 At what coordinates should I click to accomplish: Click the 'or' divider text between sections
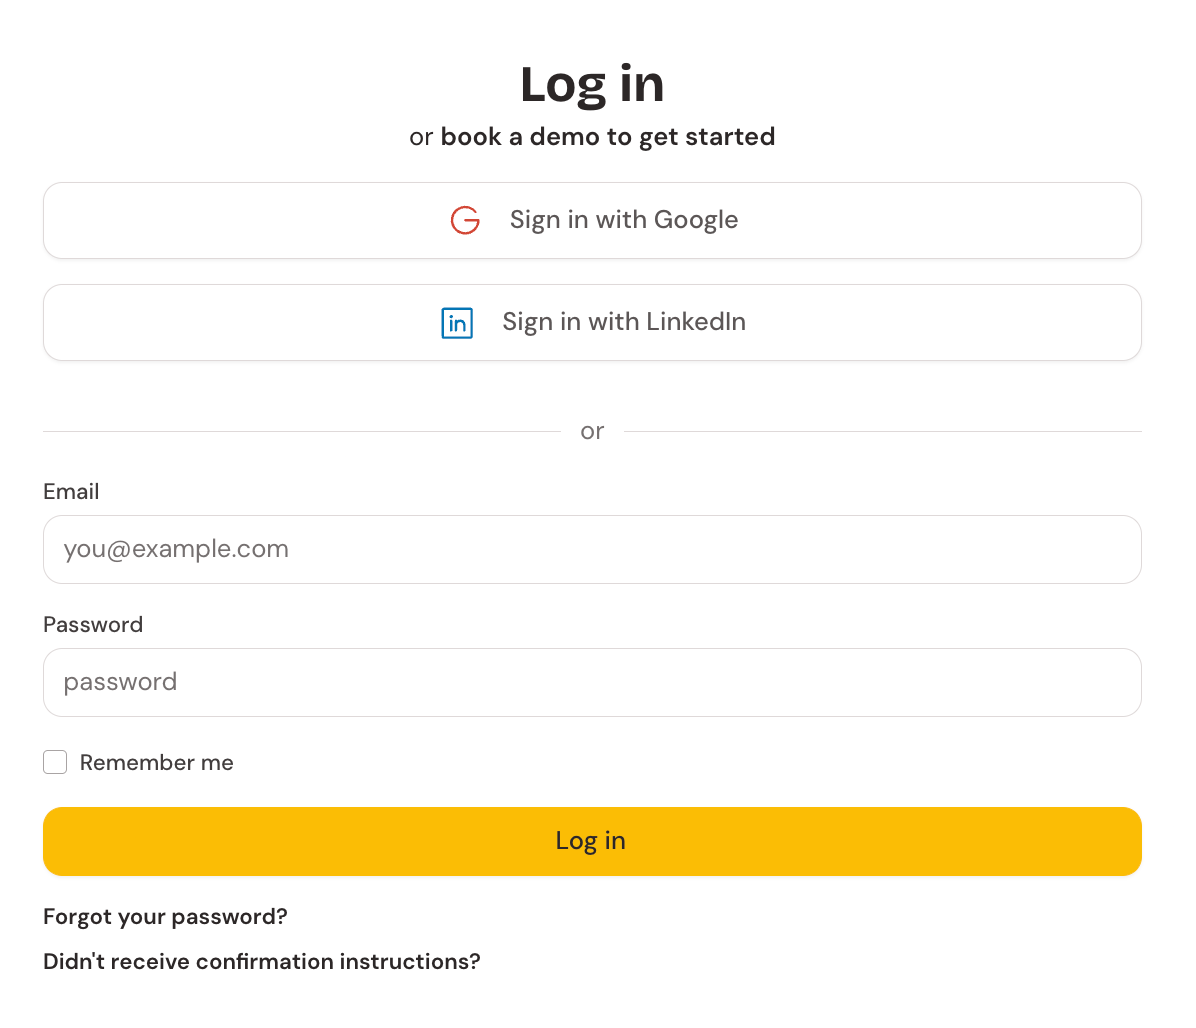coord(592,432)
